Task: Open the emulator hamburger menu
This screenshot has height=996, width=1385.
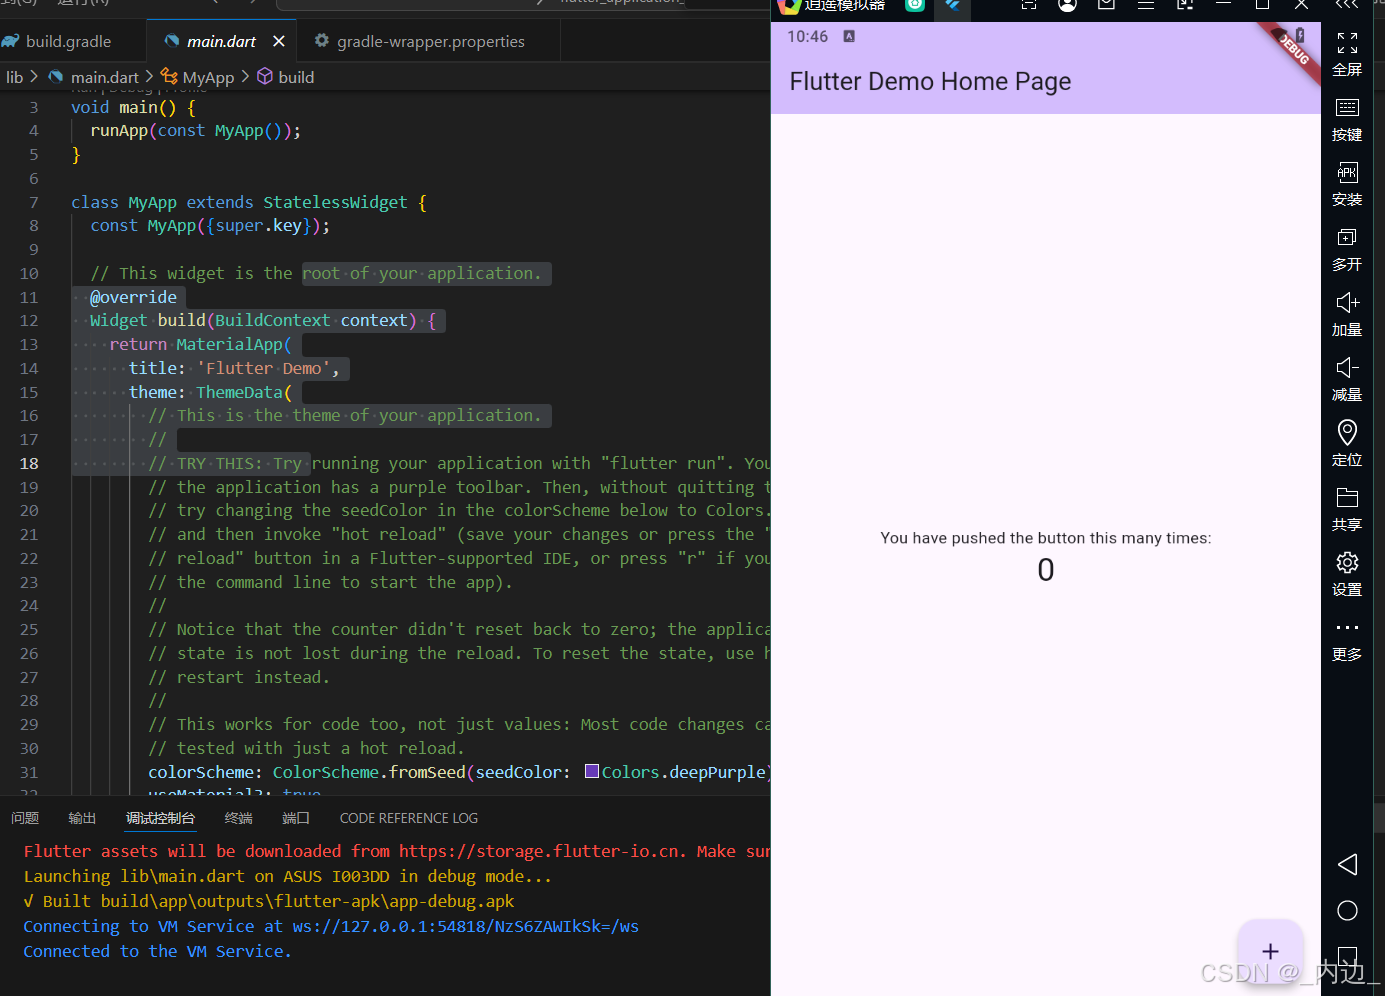Action: [1146, 5]
